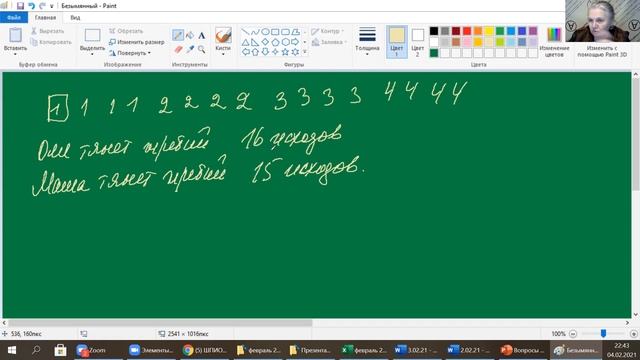Choose the Right triangle shape
Image resolution: width=640 pixels, height=360 pixels.
click(255, 42)
